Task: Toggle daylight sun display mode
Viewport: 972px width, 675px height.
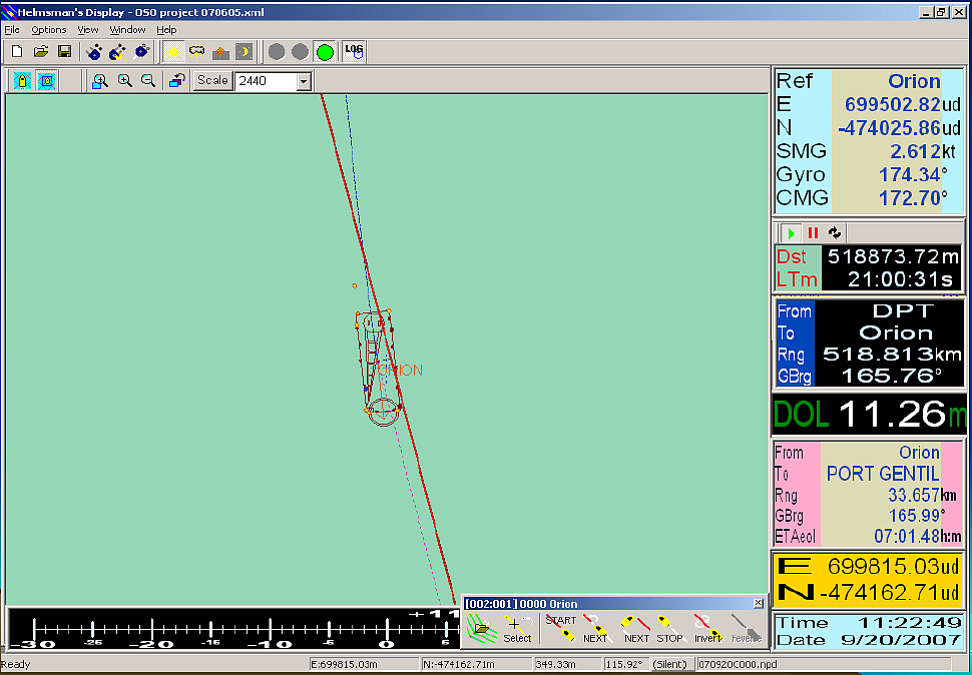Action: [x=173, y=51]
